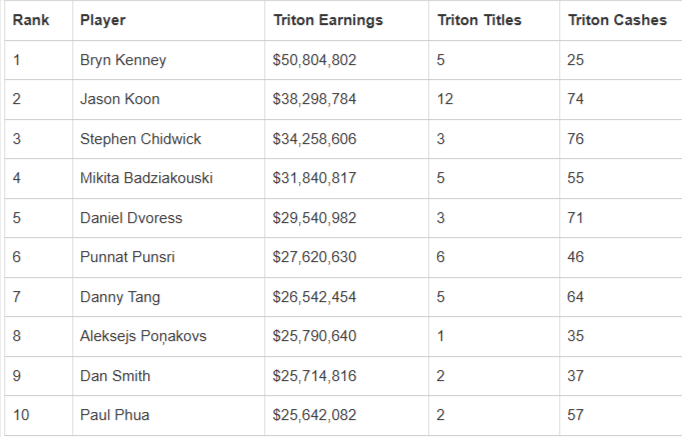Select the Aleksejs Ponakovs name
Screen dimensions: 682x437
point(143,336)
